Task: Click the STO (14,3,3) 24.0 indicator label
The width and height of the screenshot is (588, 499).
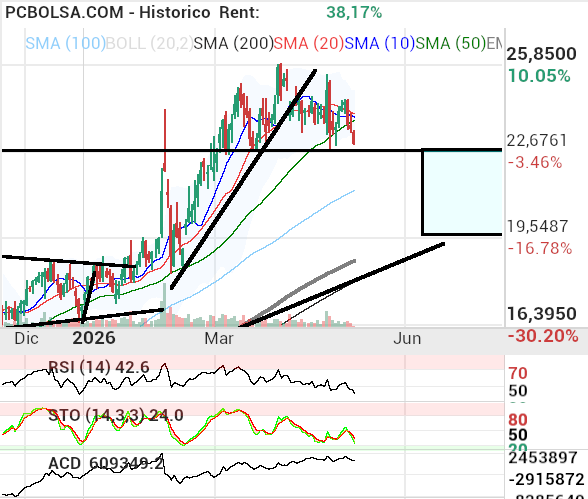Action: click(116, 415)
